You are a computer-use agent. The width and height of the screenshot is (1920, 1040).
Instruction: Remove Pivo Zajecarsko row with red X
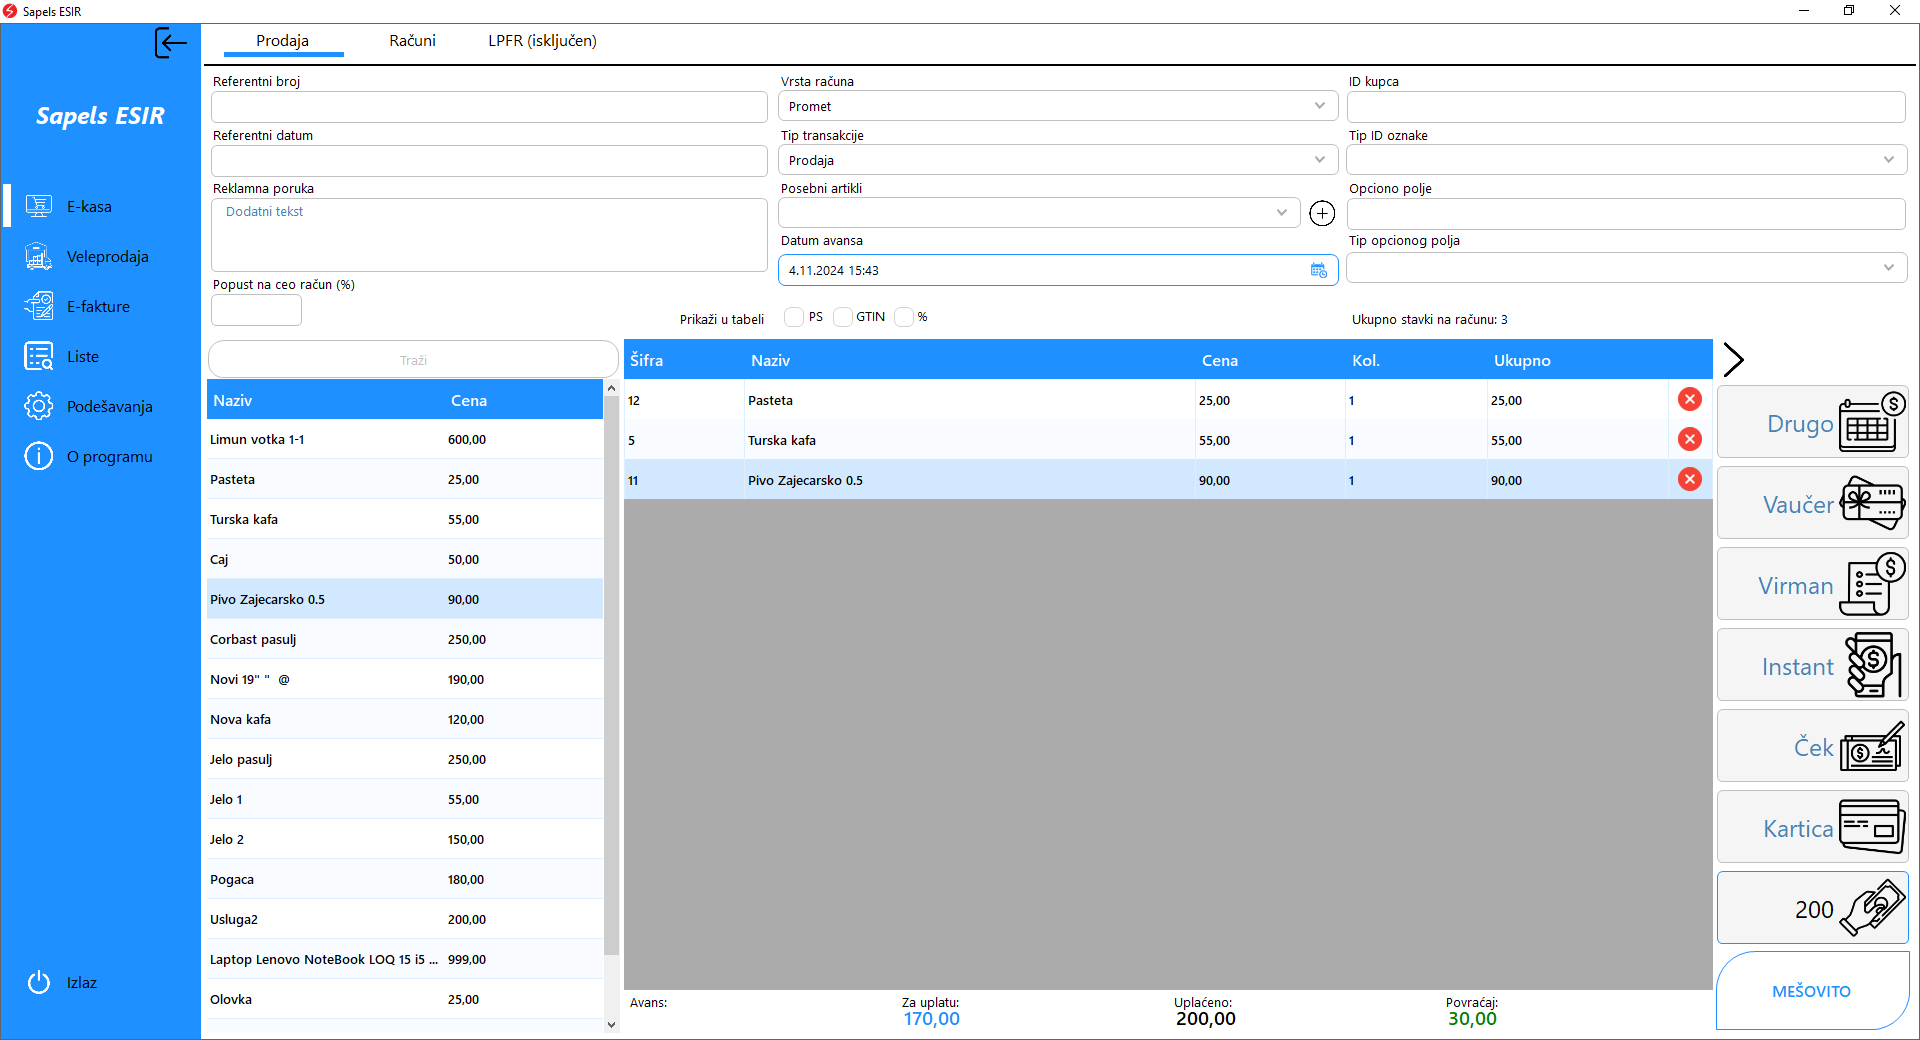[1690, 479]
